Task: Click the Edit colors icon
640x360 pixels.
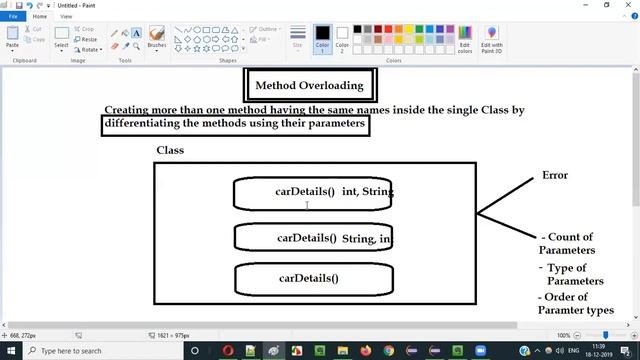Action: [465, 39]
